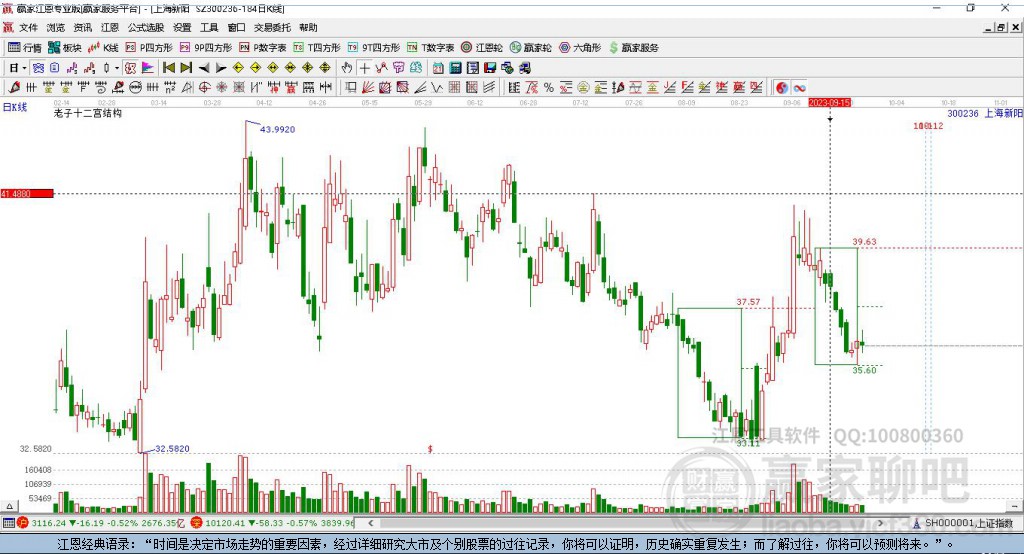Open 赢家服务 with the dollar icon

point(633,48)
